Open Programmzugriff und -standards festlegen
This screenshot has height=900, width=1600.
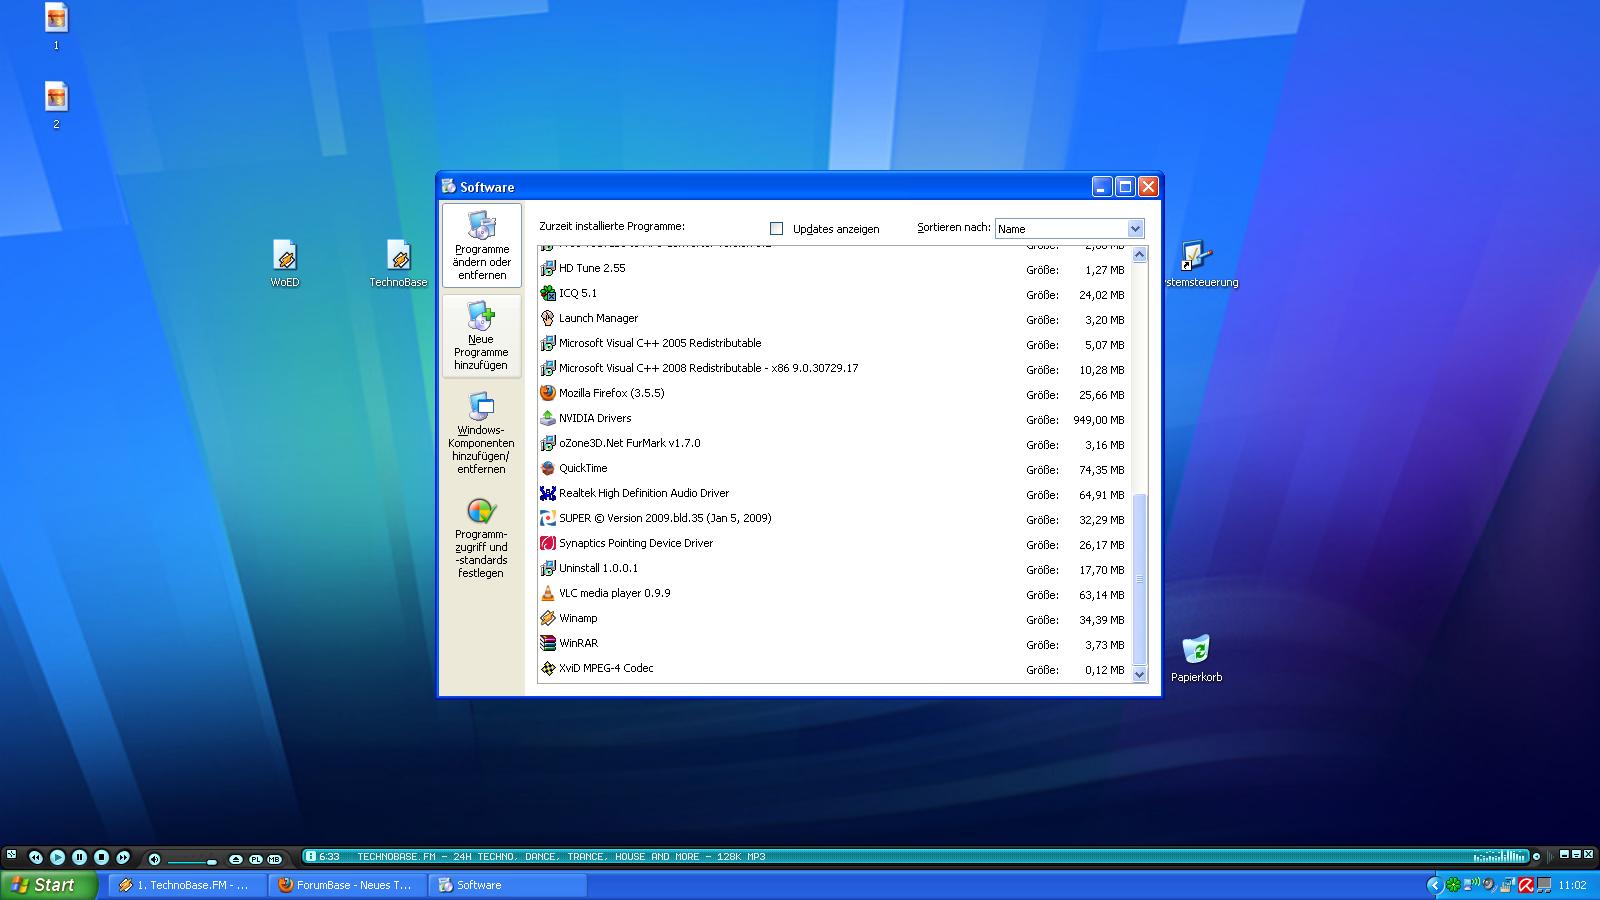point(482,538)
